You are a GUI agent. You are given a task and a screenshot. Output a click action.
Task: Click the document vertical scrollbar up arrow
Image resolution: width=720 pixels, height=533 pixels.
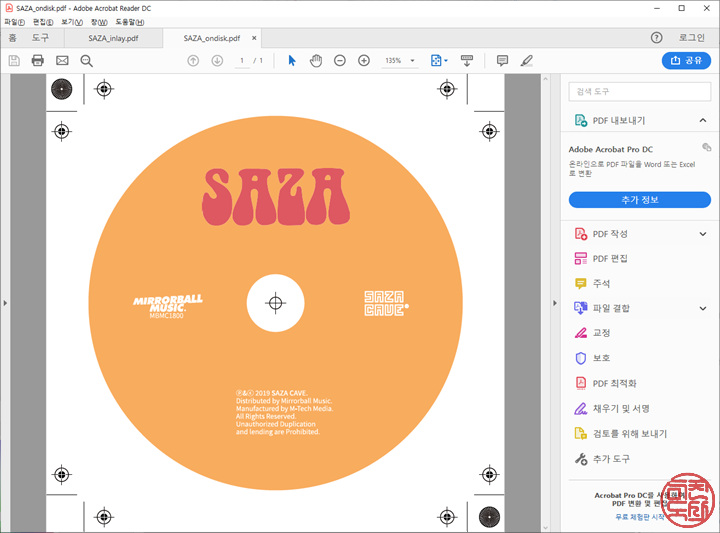(546, 79)
